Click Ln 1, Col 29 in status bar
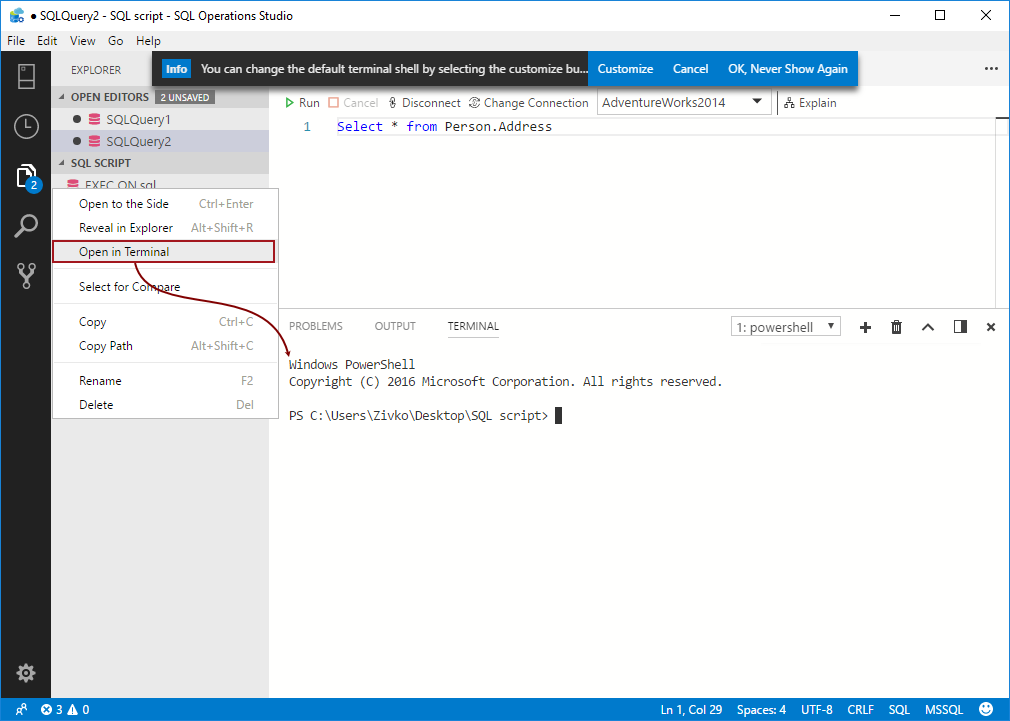This screenshot has height=721, width=1010. 691,709
